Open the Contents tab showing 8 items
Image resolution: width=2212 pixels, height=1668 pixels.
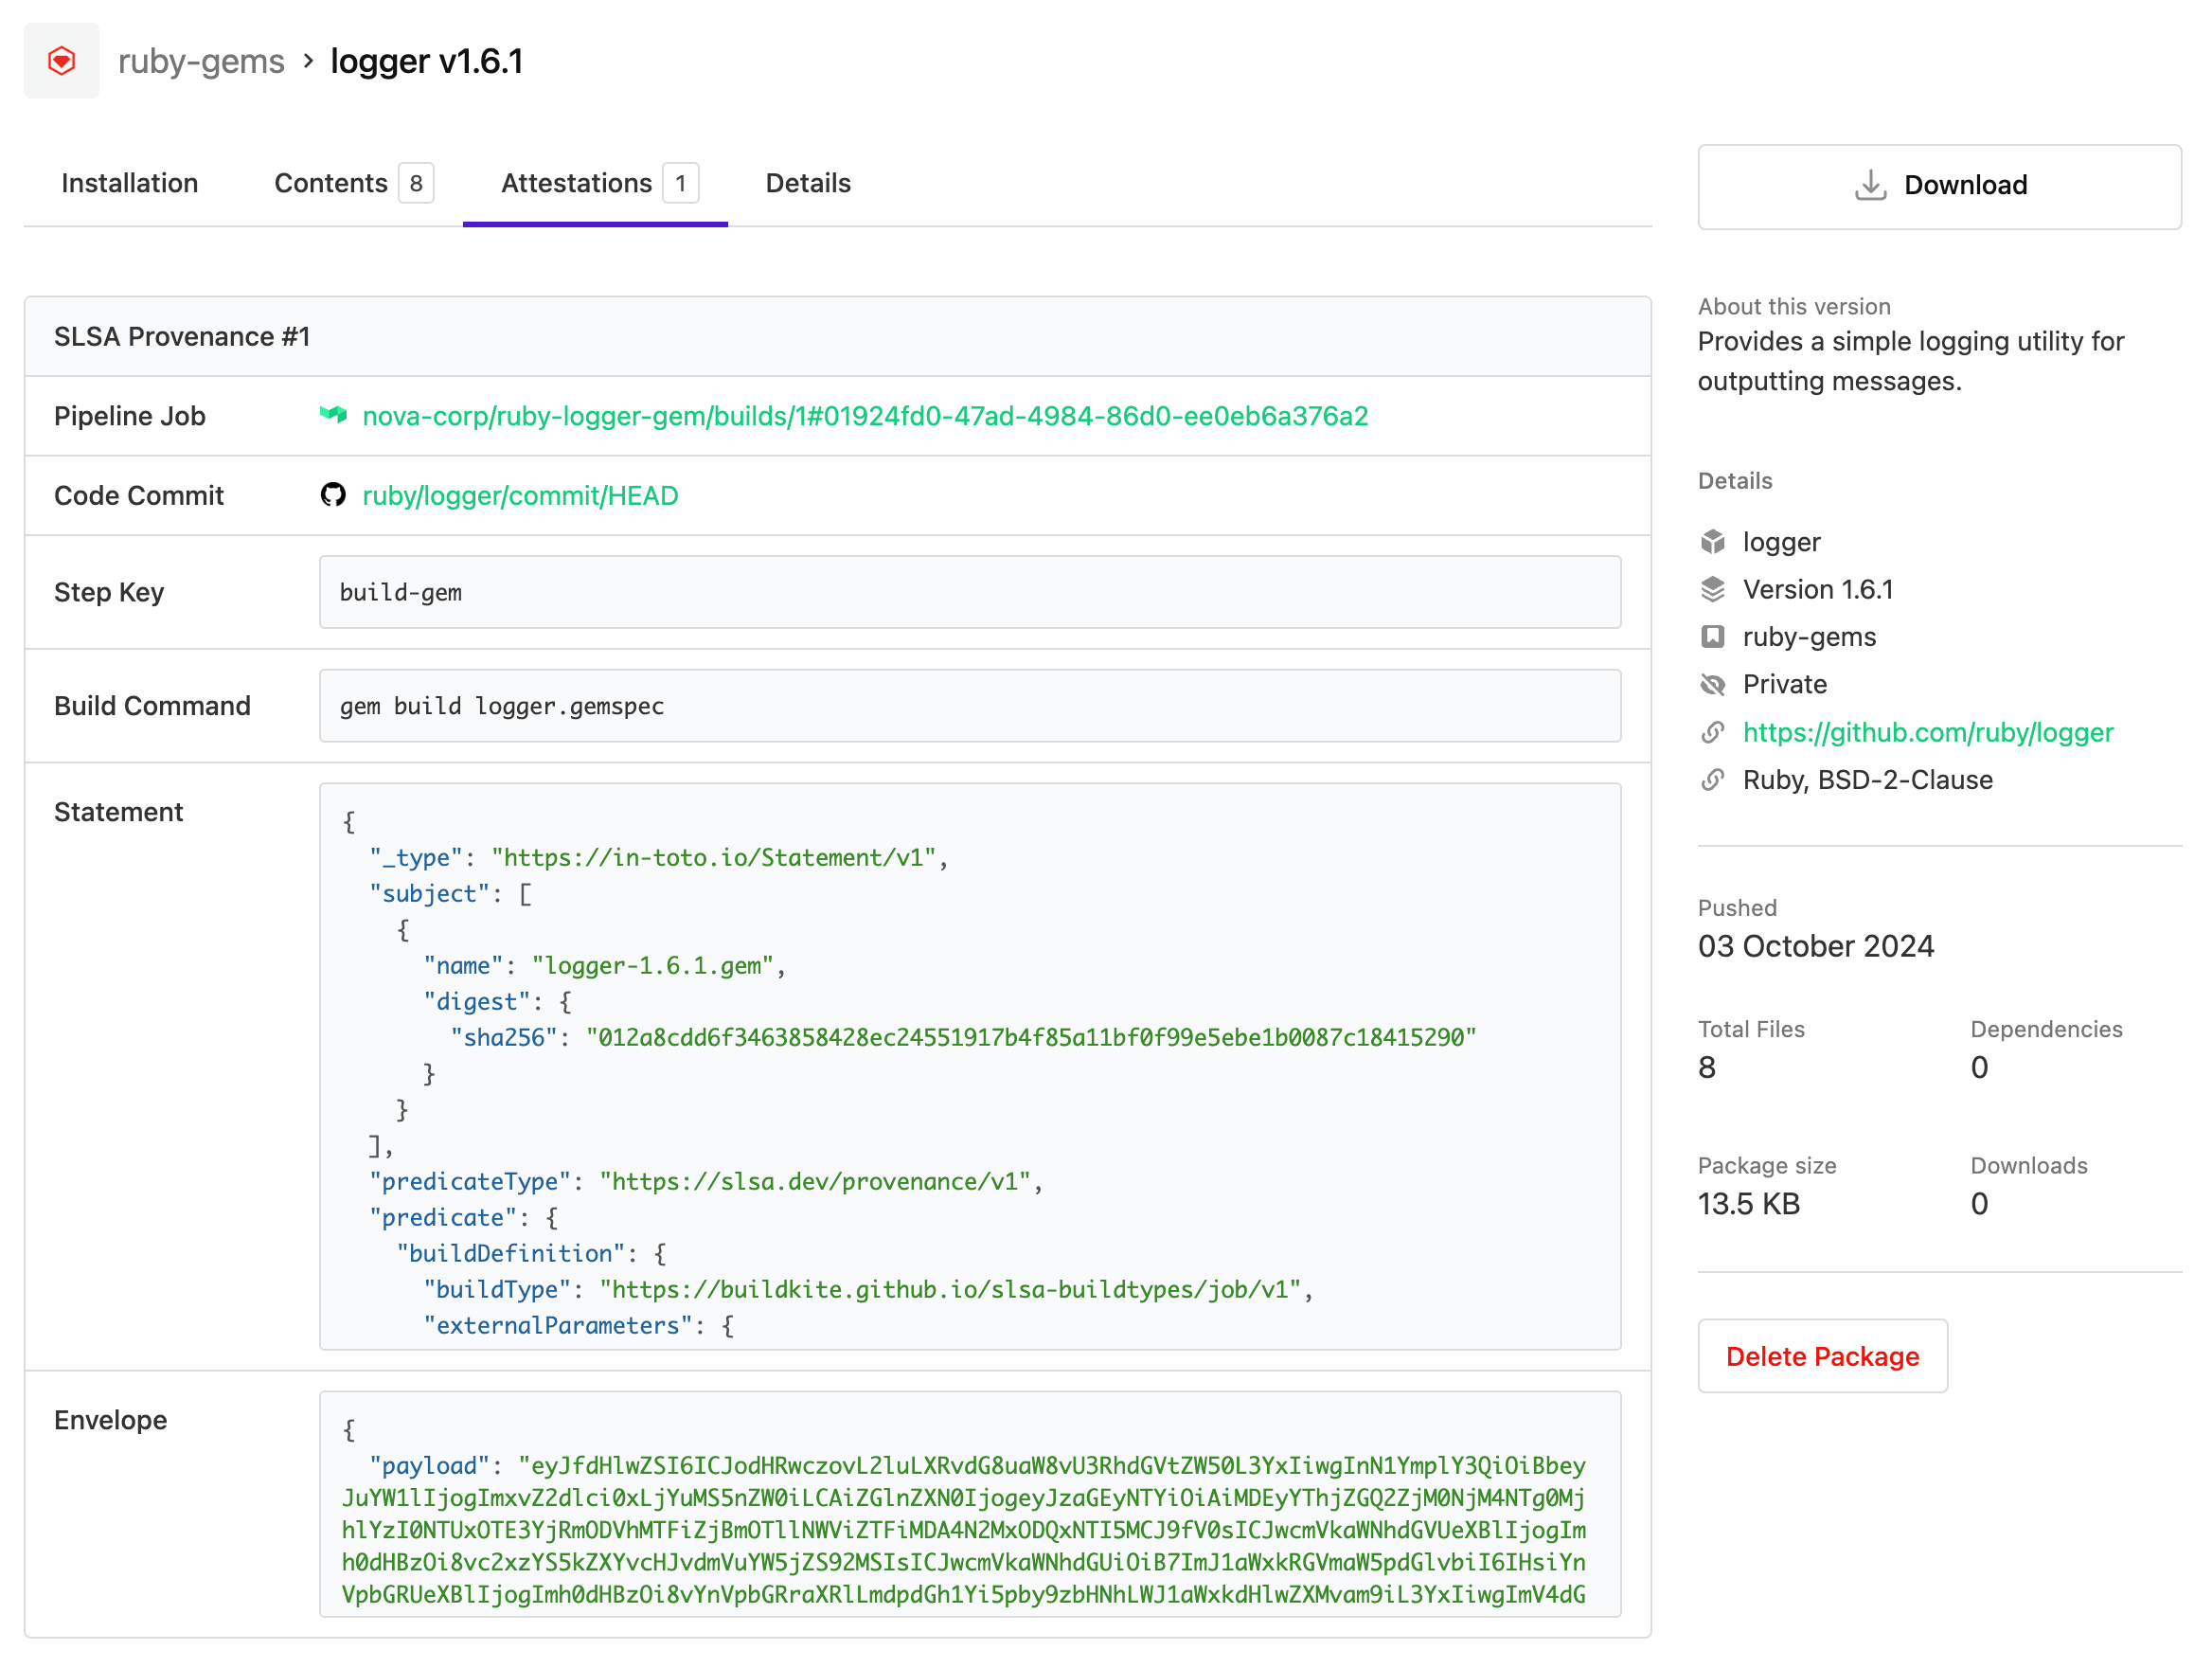(x=331, y=183)
